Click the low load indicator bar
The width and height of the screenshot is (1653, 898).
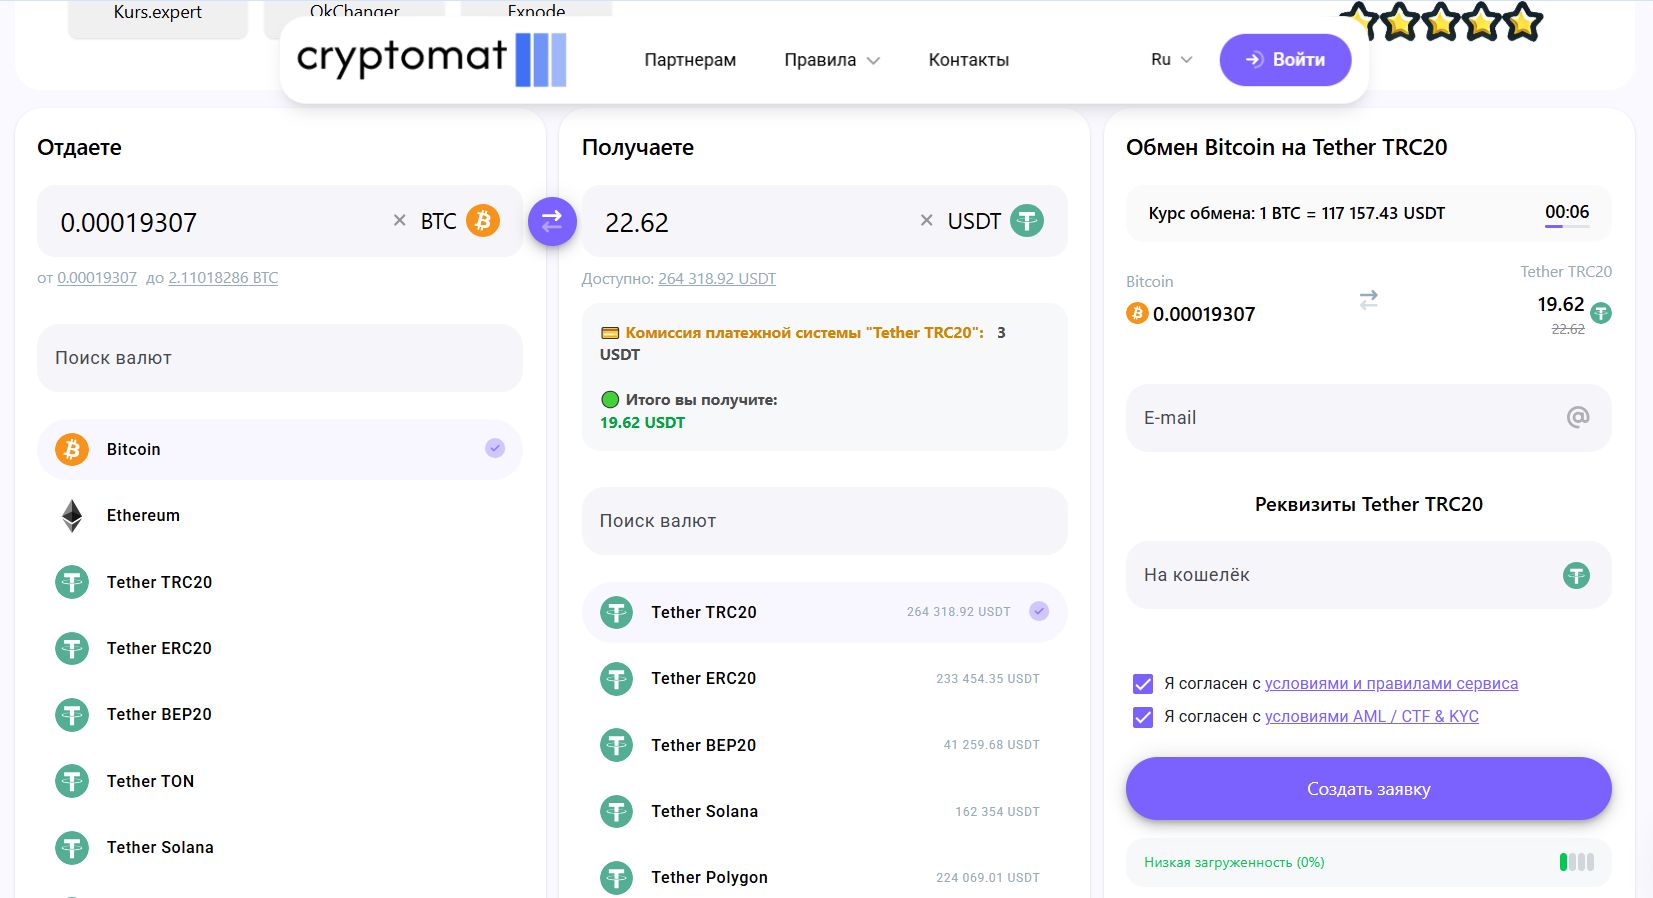pyautogui.click(x=1576, y=862)
